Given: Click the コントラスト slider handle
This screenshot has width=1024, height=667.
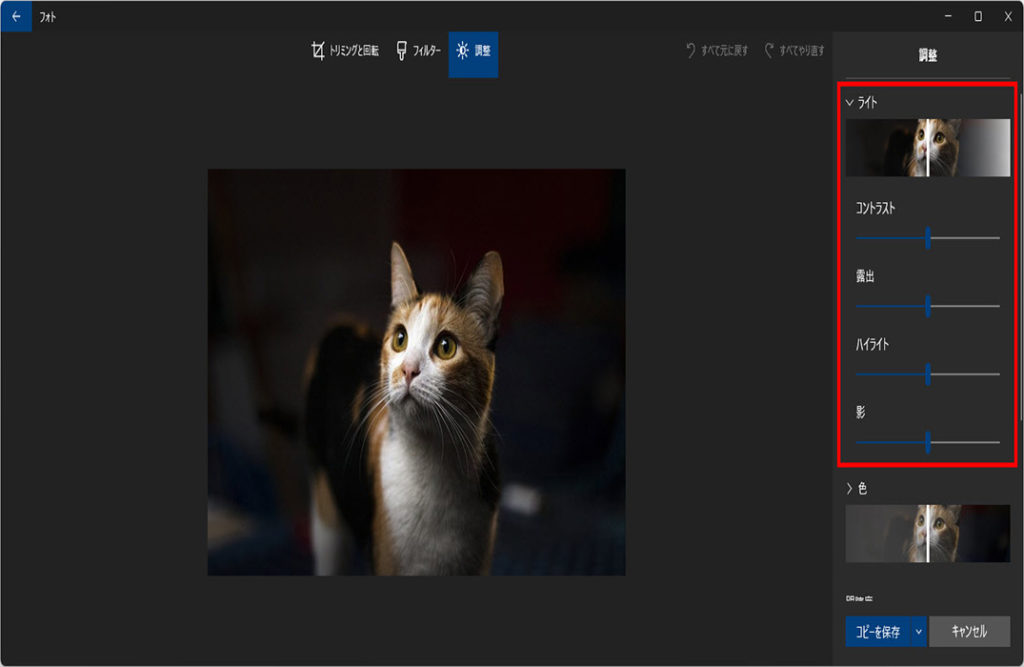Looking at the screenshot, I should pyautogui.click(x=928, y=238).
